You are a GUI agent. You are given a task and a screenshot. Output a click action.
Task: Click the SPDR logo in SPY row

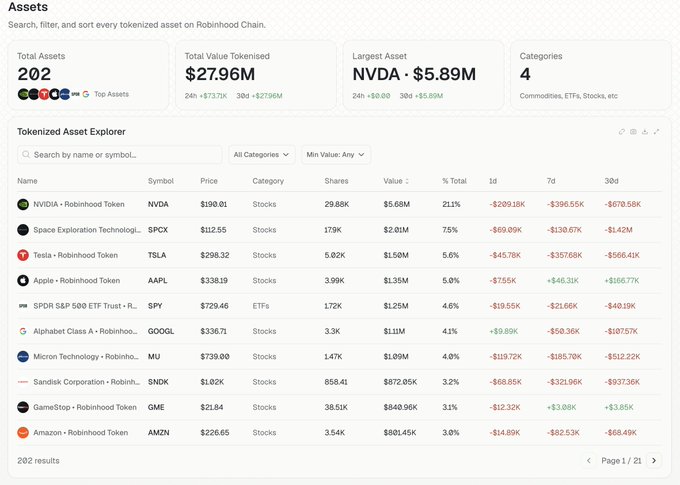point(23,306)
